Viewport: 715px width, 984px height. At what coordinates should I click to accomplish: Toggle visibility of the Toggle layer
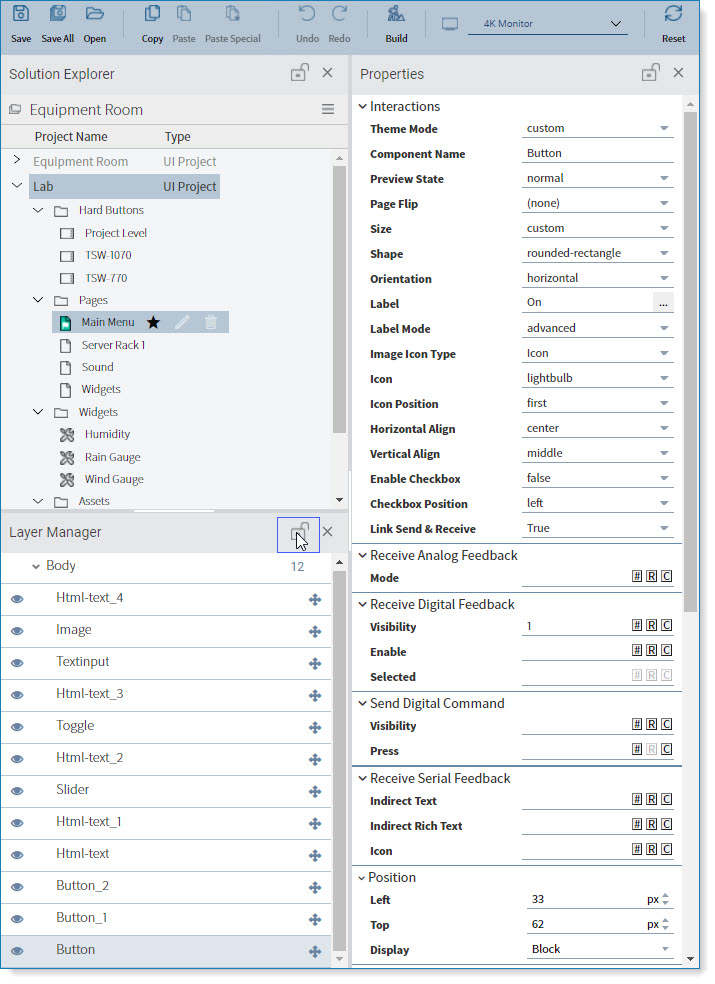pyautogui.click(x=18, y=727)
